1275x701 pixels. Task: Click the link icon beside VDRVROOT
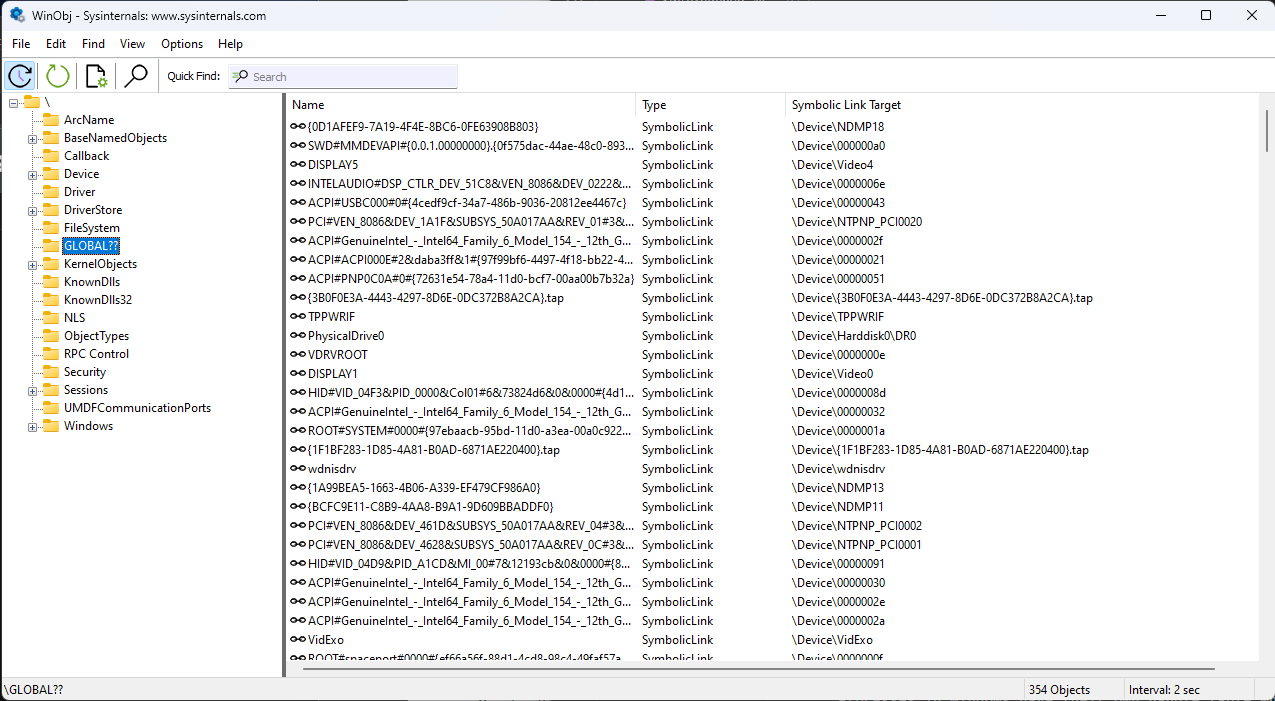(x=298, y=355)
